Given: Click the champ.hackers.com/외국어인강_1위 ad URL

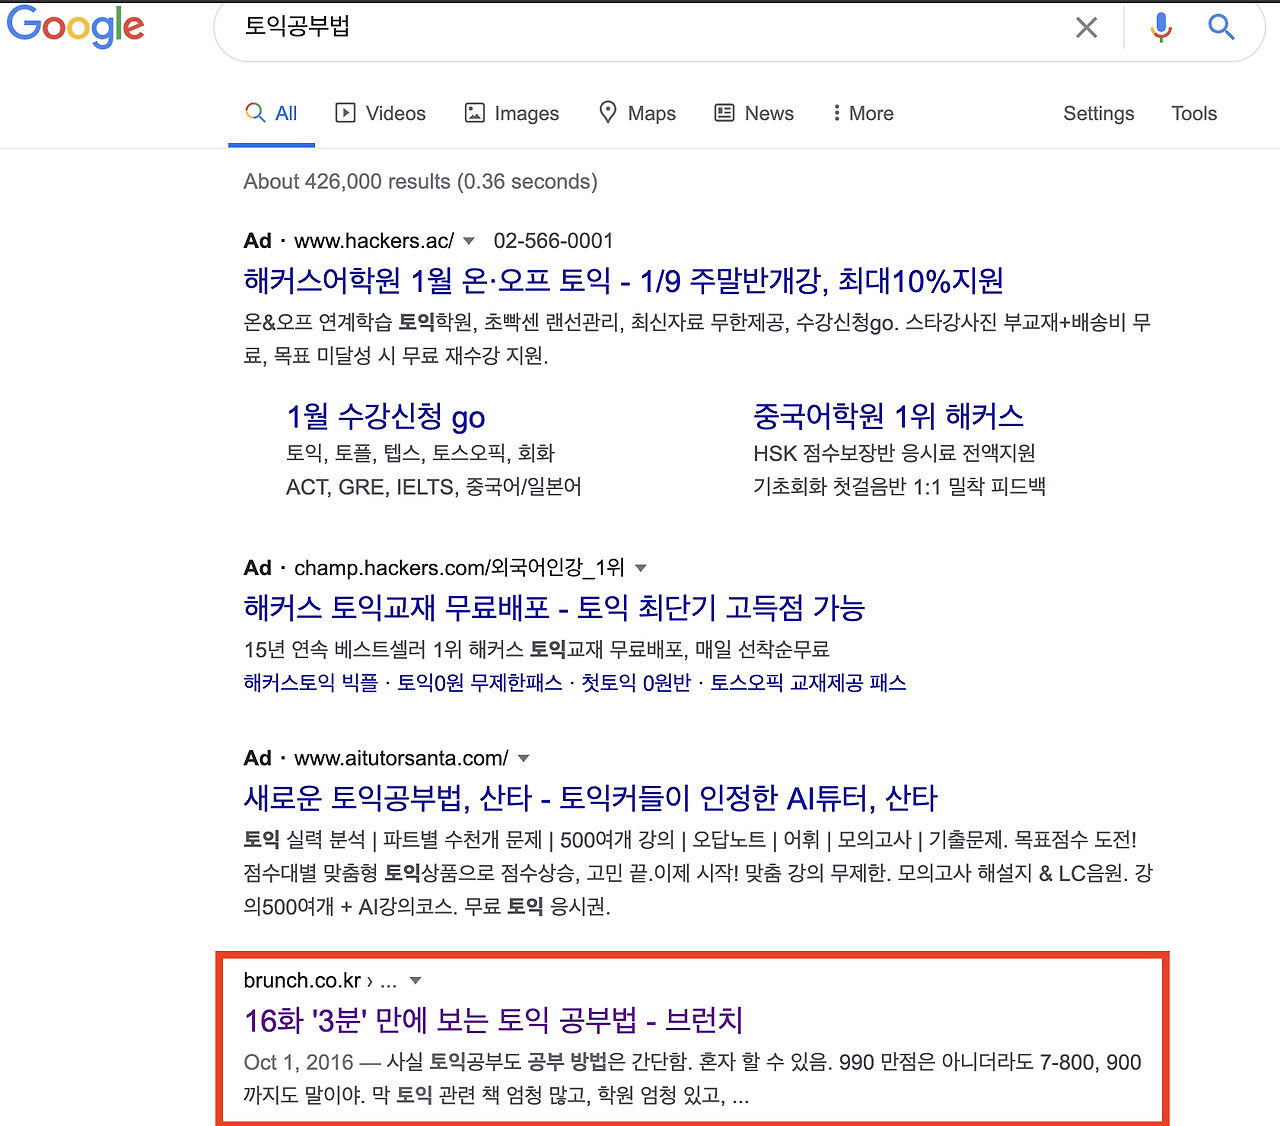Looking at the screenshot, I should [x=459, y=568].
